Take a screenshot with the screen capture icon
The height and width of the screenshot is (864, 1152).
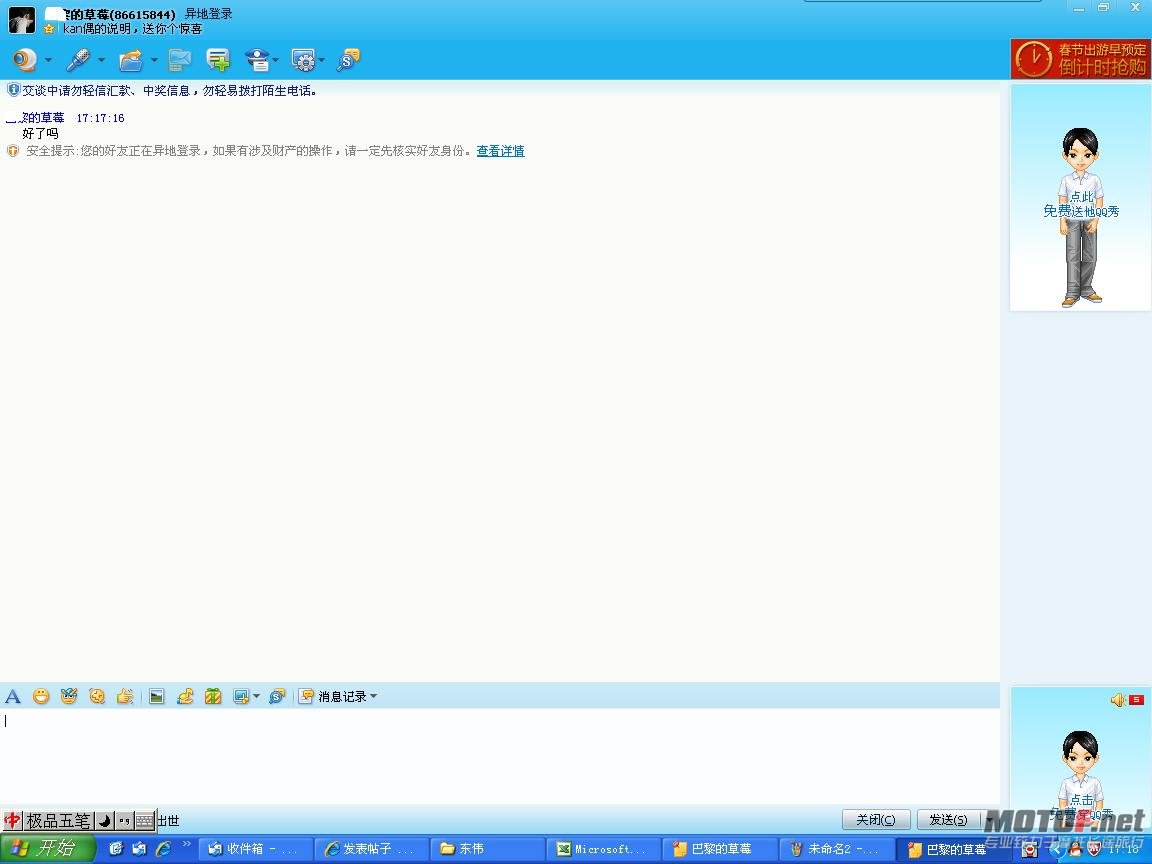click(x=241, y=696)
